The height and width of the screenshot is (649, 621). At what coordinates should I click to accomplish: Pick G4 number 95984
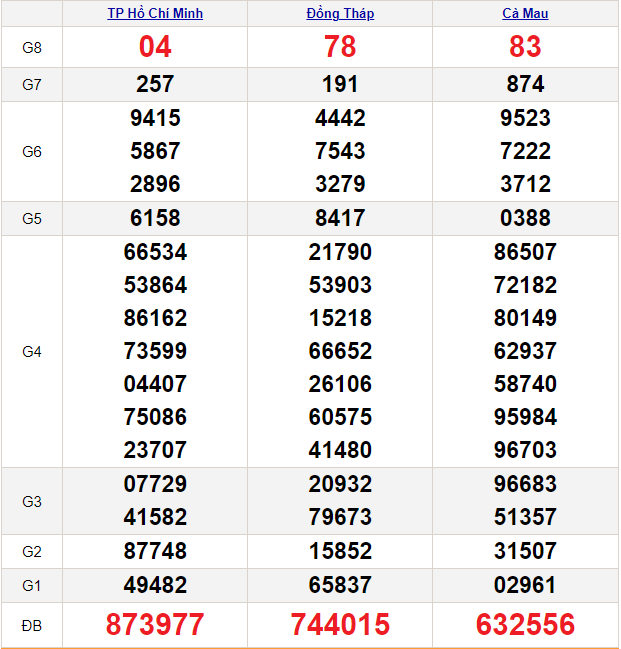coord(525,417)
